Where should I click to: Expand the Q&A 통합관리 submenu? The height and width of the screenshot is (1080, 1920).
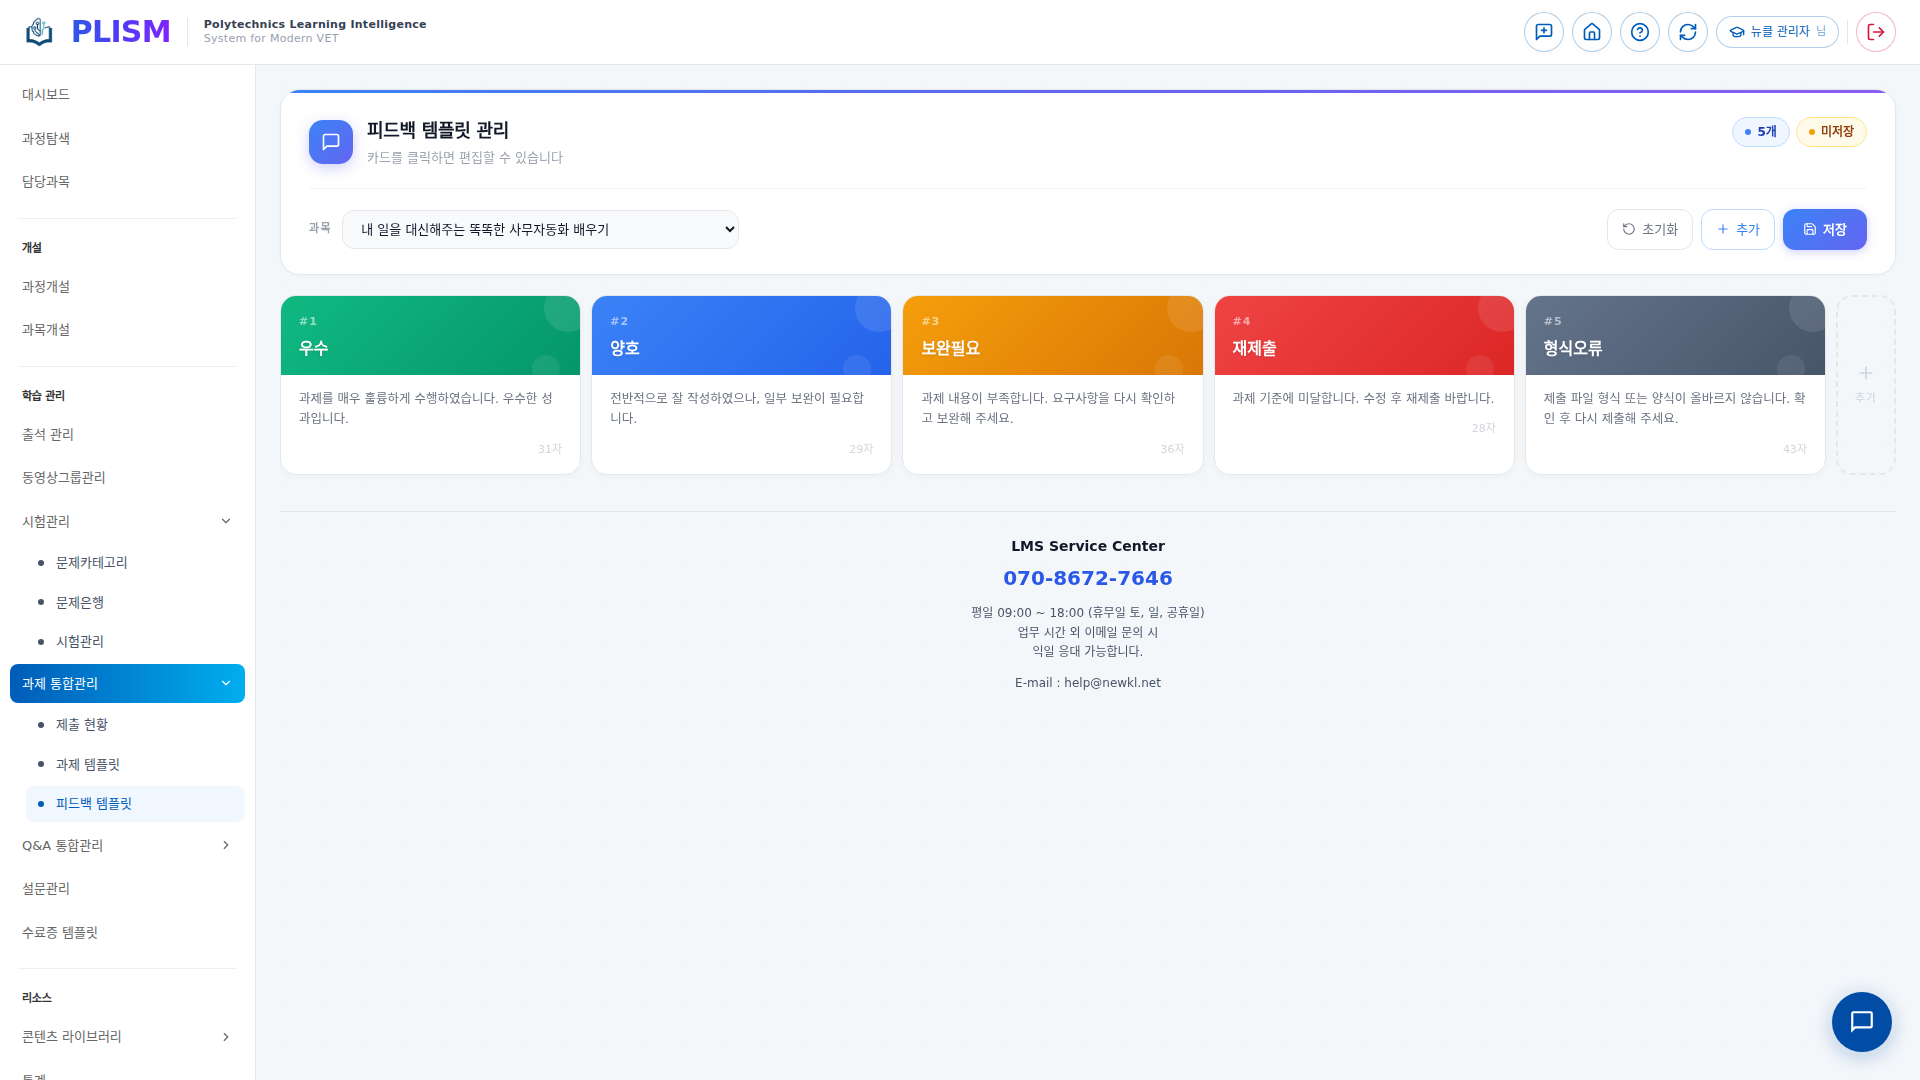coord(226,845)
